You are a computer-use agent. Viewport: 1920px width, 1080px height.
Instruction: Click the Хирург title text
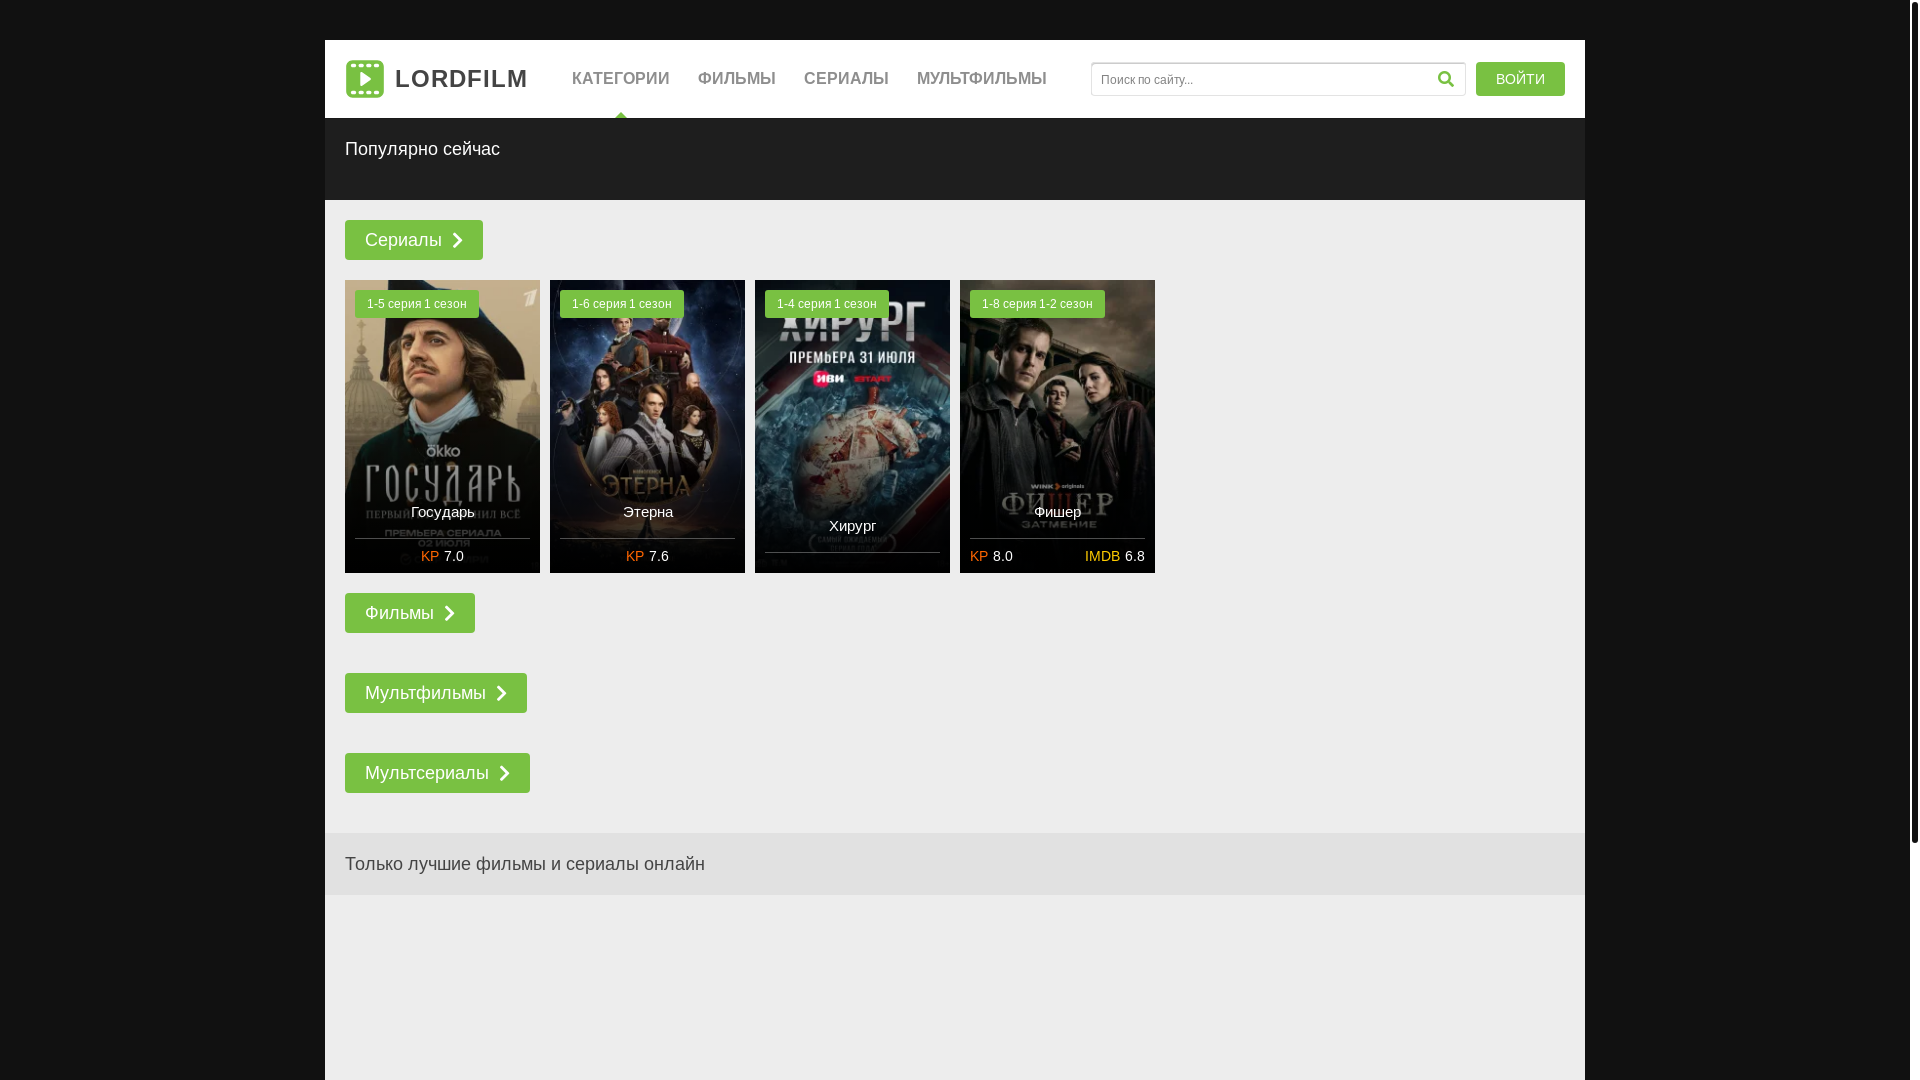point(852,526)
